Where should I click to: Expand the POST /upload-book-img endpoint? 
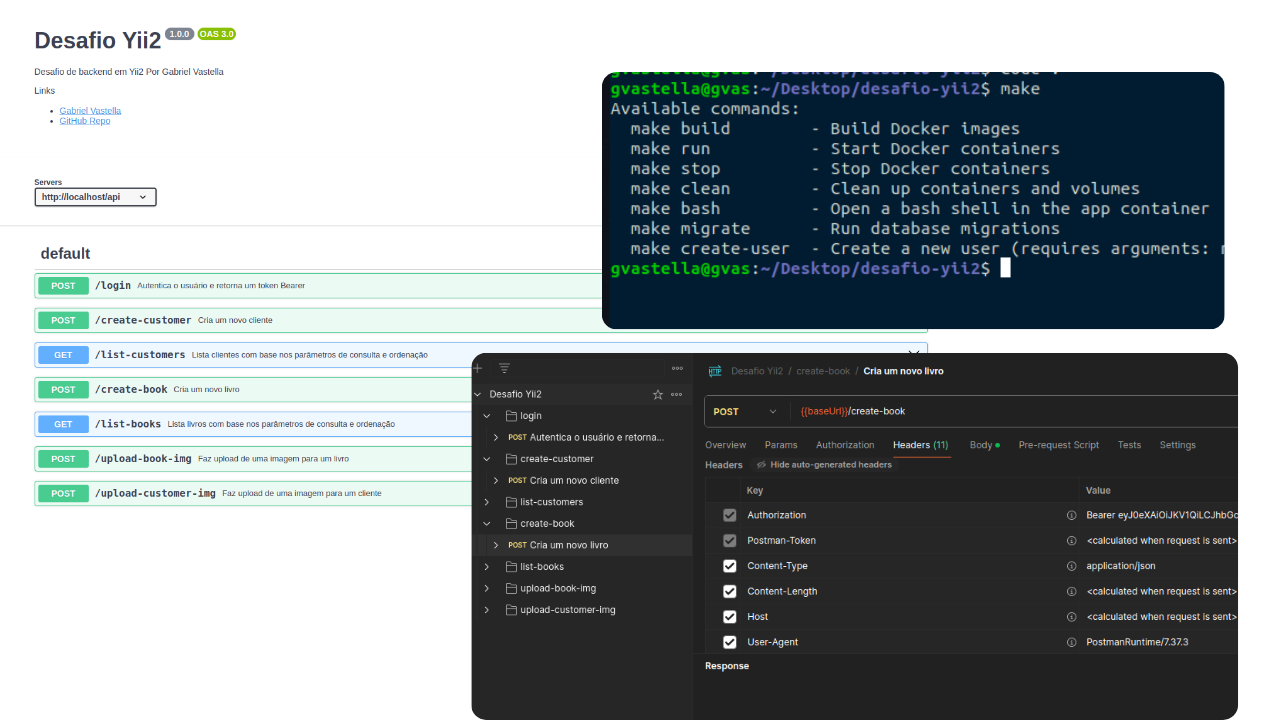pos(254,459)
